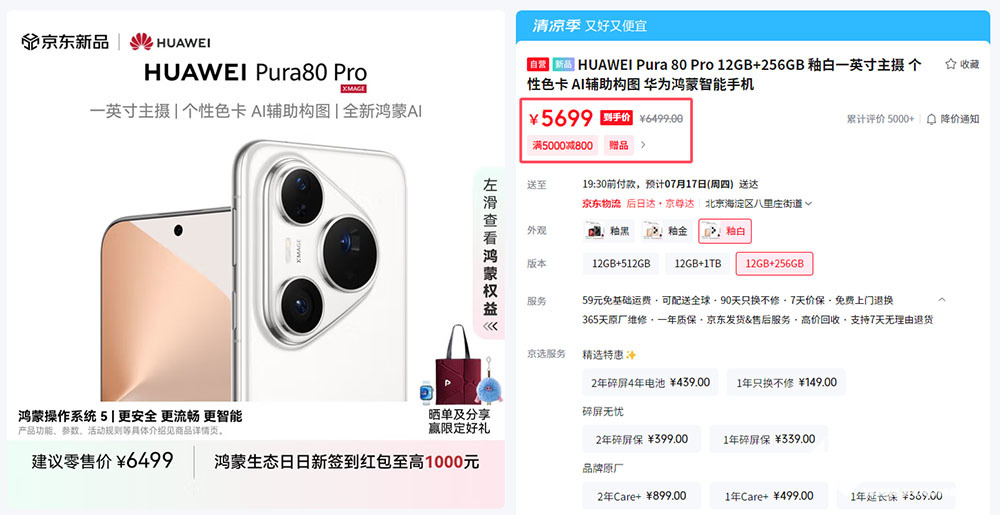Viewport: 1000px width, 515px height.
Task: Click the Pura80 Pro phone product image
Action: click(255, 271)
